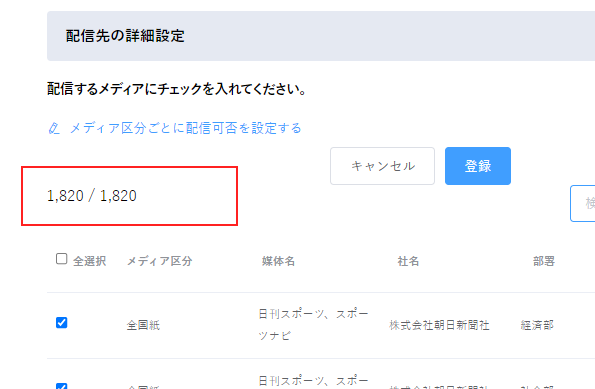Viewport: 595px width, 389px height.
Task: Click the 媒体名 column header
Action: 278,261
